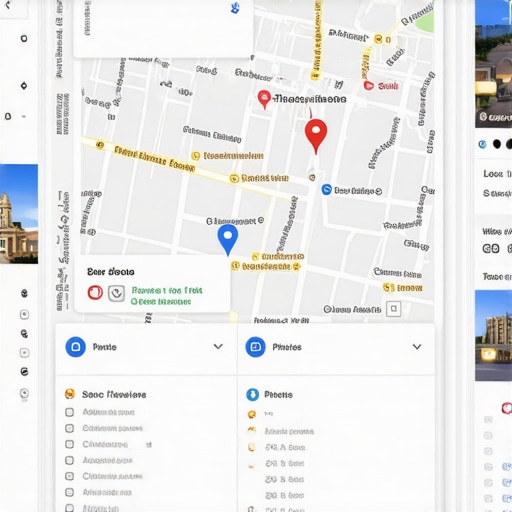Viewport: 512px width, 512px height.
Task: Open the first green link in the info card
Action: tap(167, 290)
